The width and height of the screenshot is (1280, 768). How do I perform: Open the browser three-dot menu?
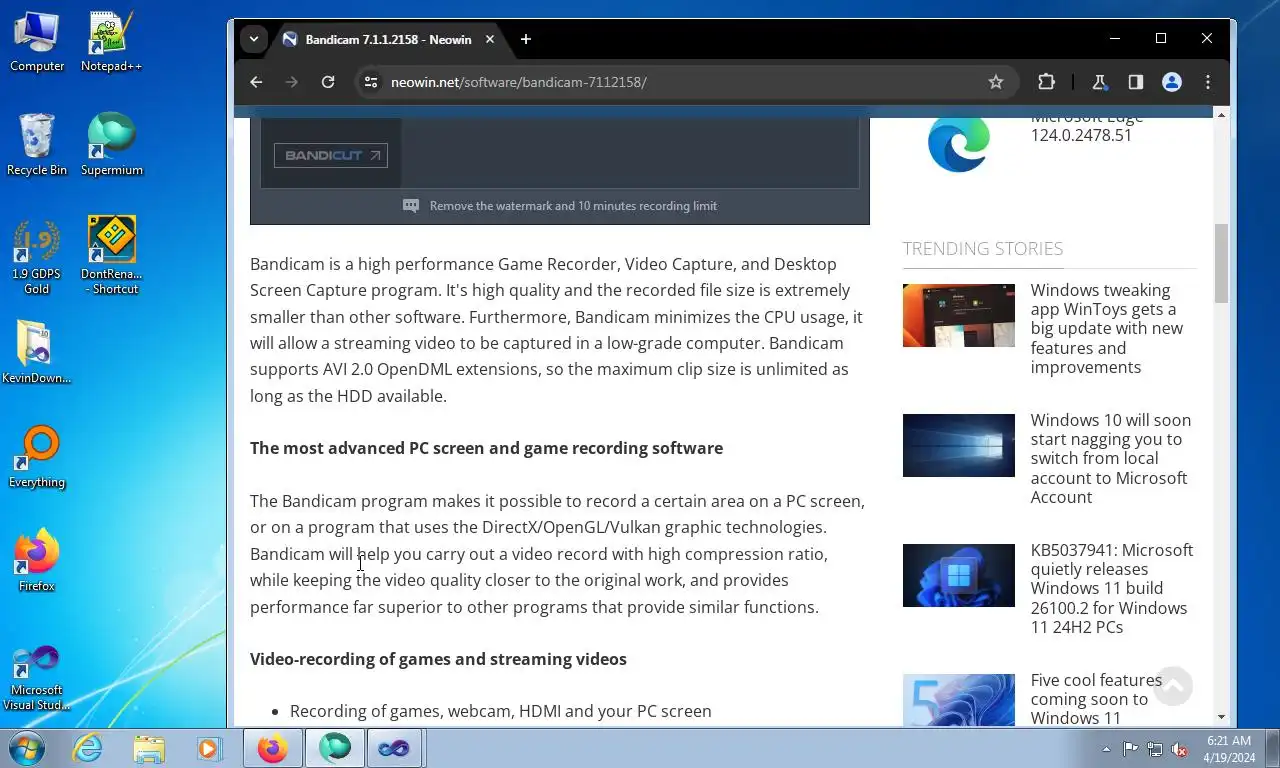tap(1208, 82)
